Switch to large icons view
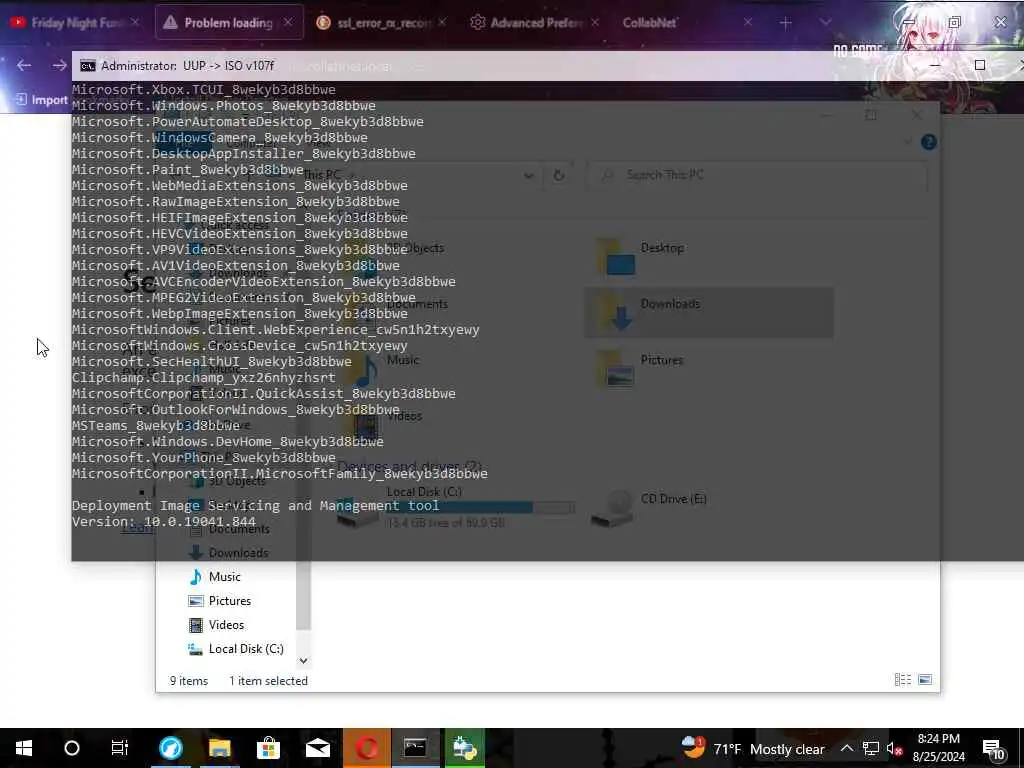Screen dimensions: 1024x768 click(x=925, y=680)
